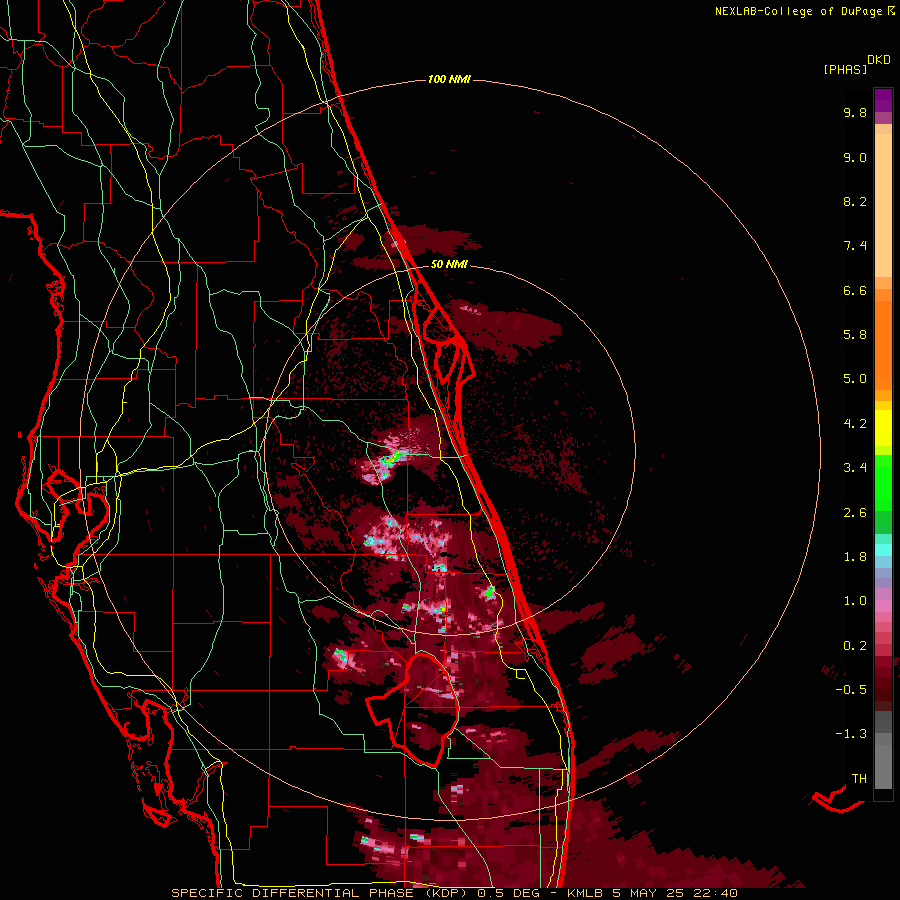Click the NEXLAB-College of DuPage label
Image resolution: width=900 pixels, height=900 pixels.
[798, 11]
